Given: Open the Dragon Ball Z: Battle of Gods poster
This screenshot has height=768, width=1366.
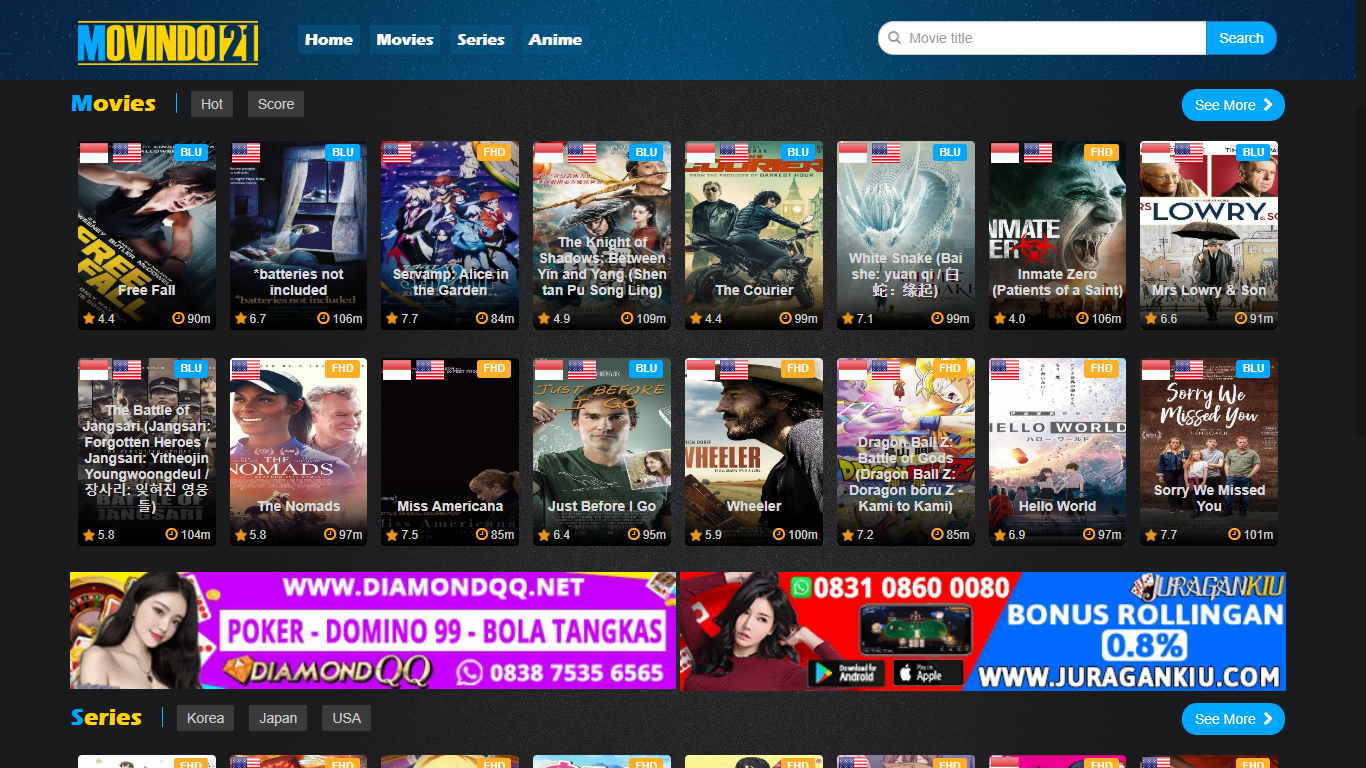Looking at the screenshot, I should (x=906, y=452).
